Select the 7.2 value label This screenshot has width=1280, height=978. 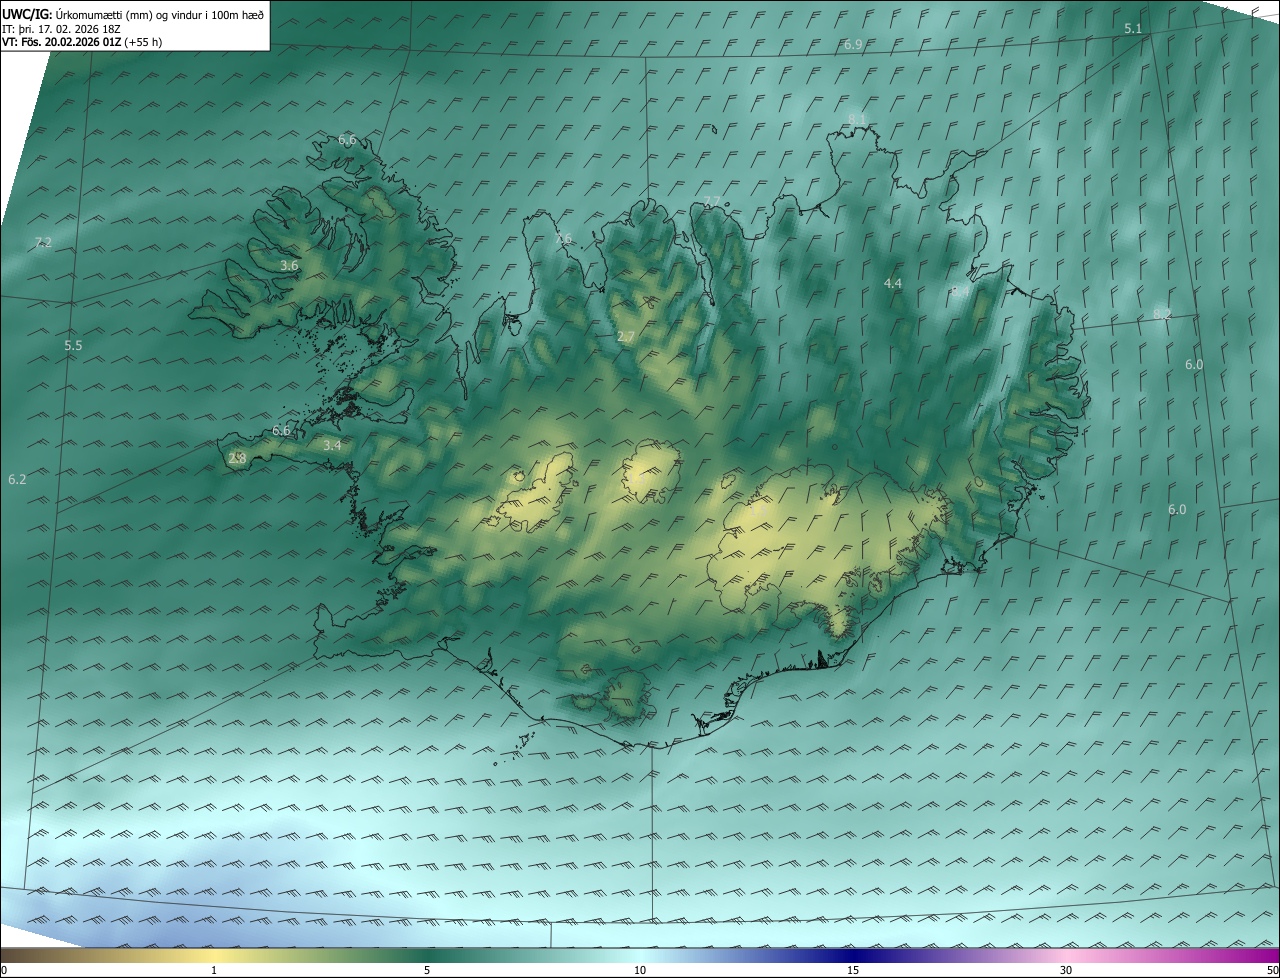click(43, 243)
